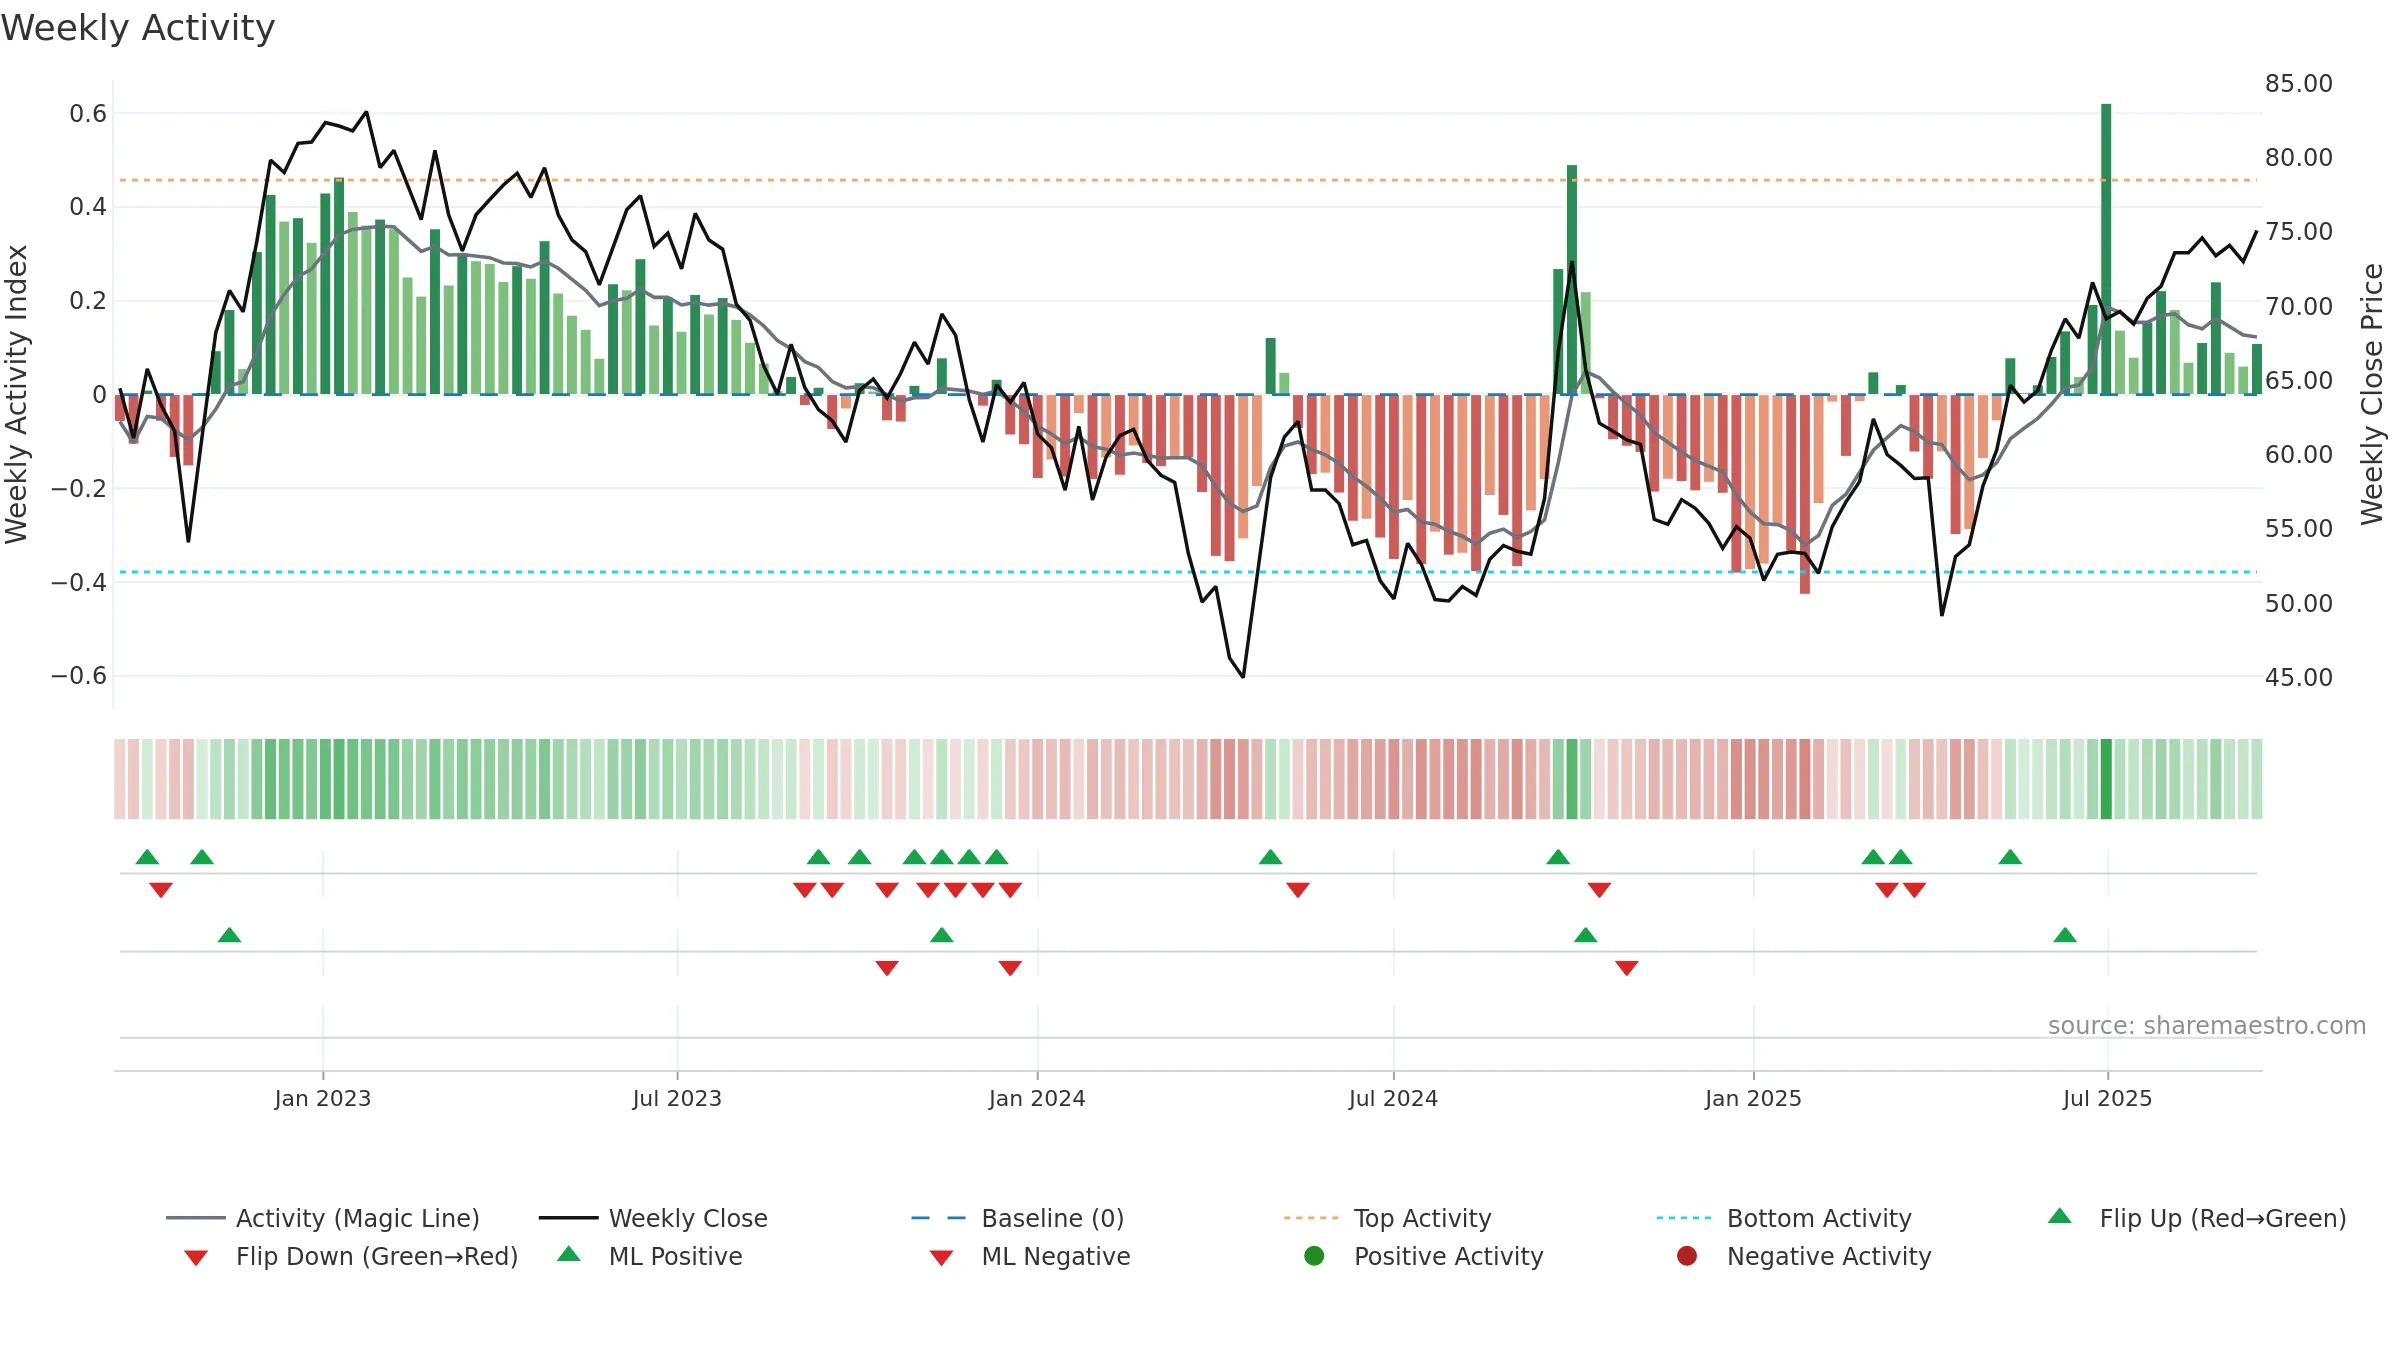Screen dimensions: 2400x1350
Task: Toggle the Activity (Magic Line) legend entry
Action: (x=323, y=1218)
